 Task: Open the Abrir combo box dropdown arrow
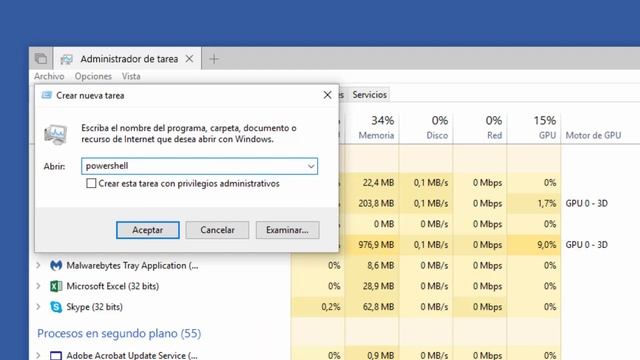click(311, 166)
